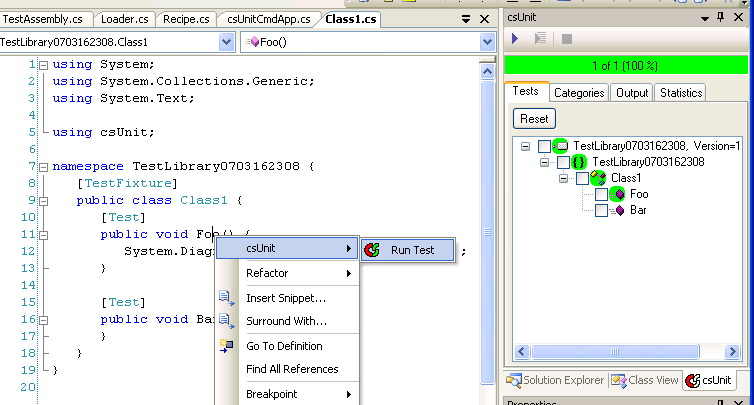This screenshot has height=405, width=754.
Task: Click Run Test in the csUnit submenu
Action: [x=408, y=250]
